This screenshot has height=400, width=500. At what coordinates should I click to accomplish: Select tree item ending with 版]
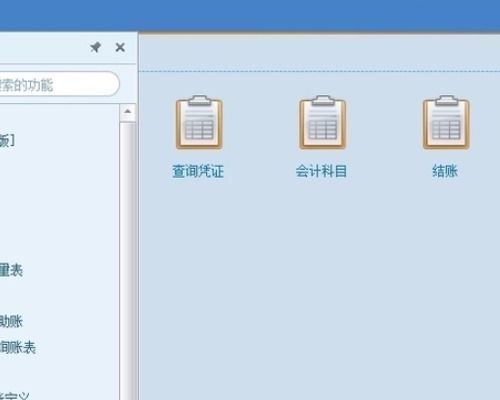(x=7, y=140)
